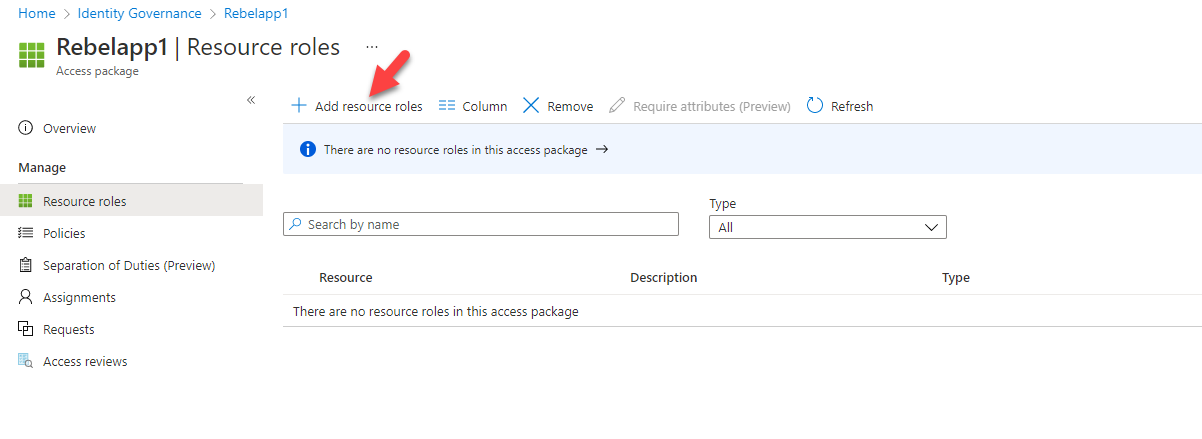Click the pencil icon for Require attributes
This screenshot has height=439, width=1202.
(617, 106)
